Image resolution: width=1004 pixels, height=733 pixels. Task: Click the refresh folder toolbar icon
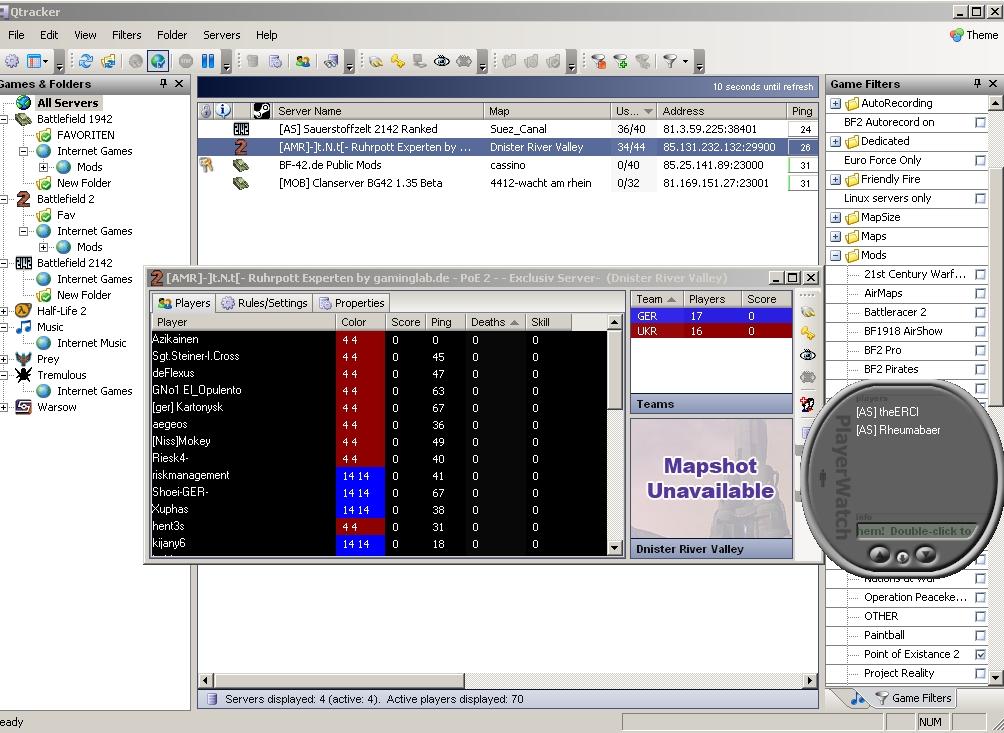[109, 61]
